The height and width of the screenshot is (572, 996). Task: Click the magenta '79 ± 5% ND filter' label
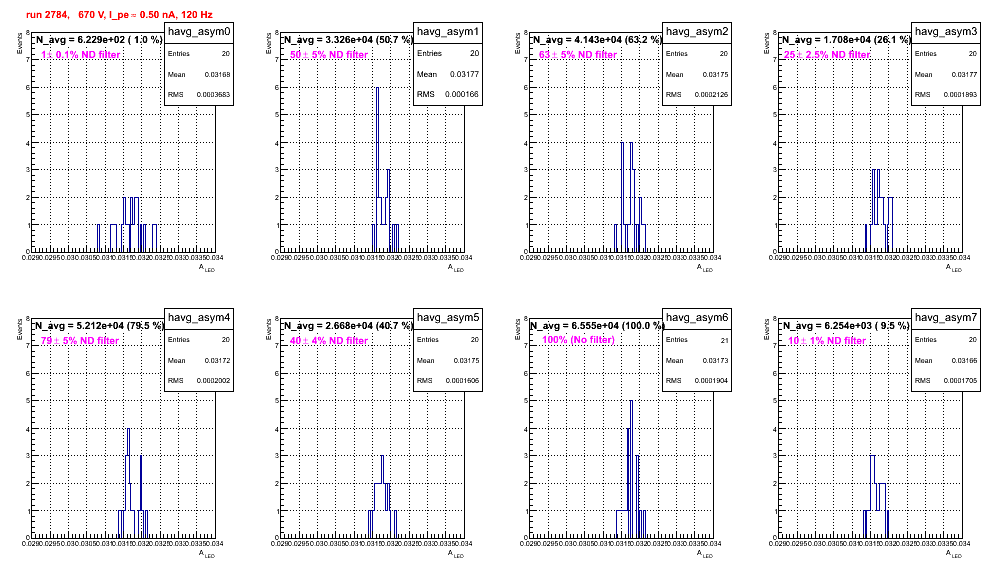(x=80, y=341)
